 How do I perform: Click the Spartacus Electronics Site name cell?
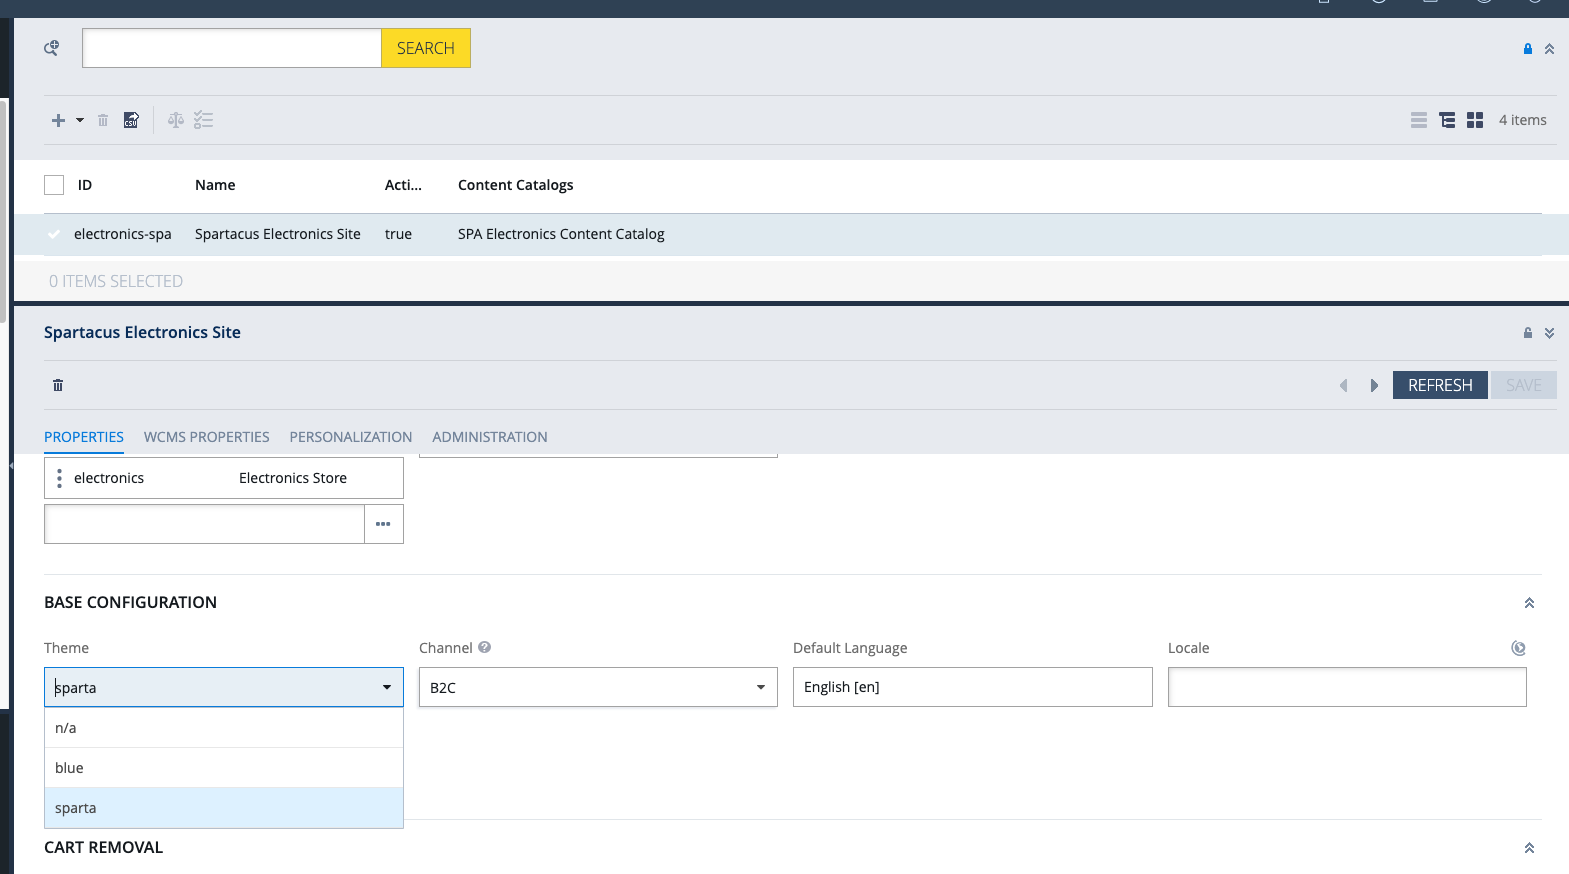pos(278,234)
